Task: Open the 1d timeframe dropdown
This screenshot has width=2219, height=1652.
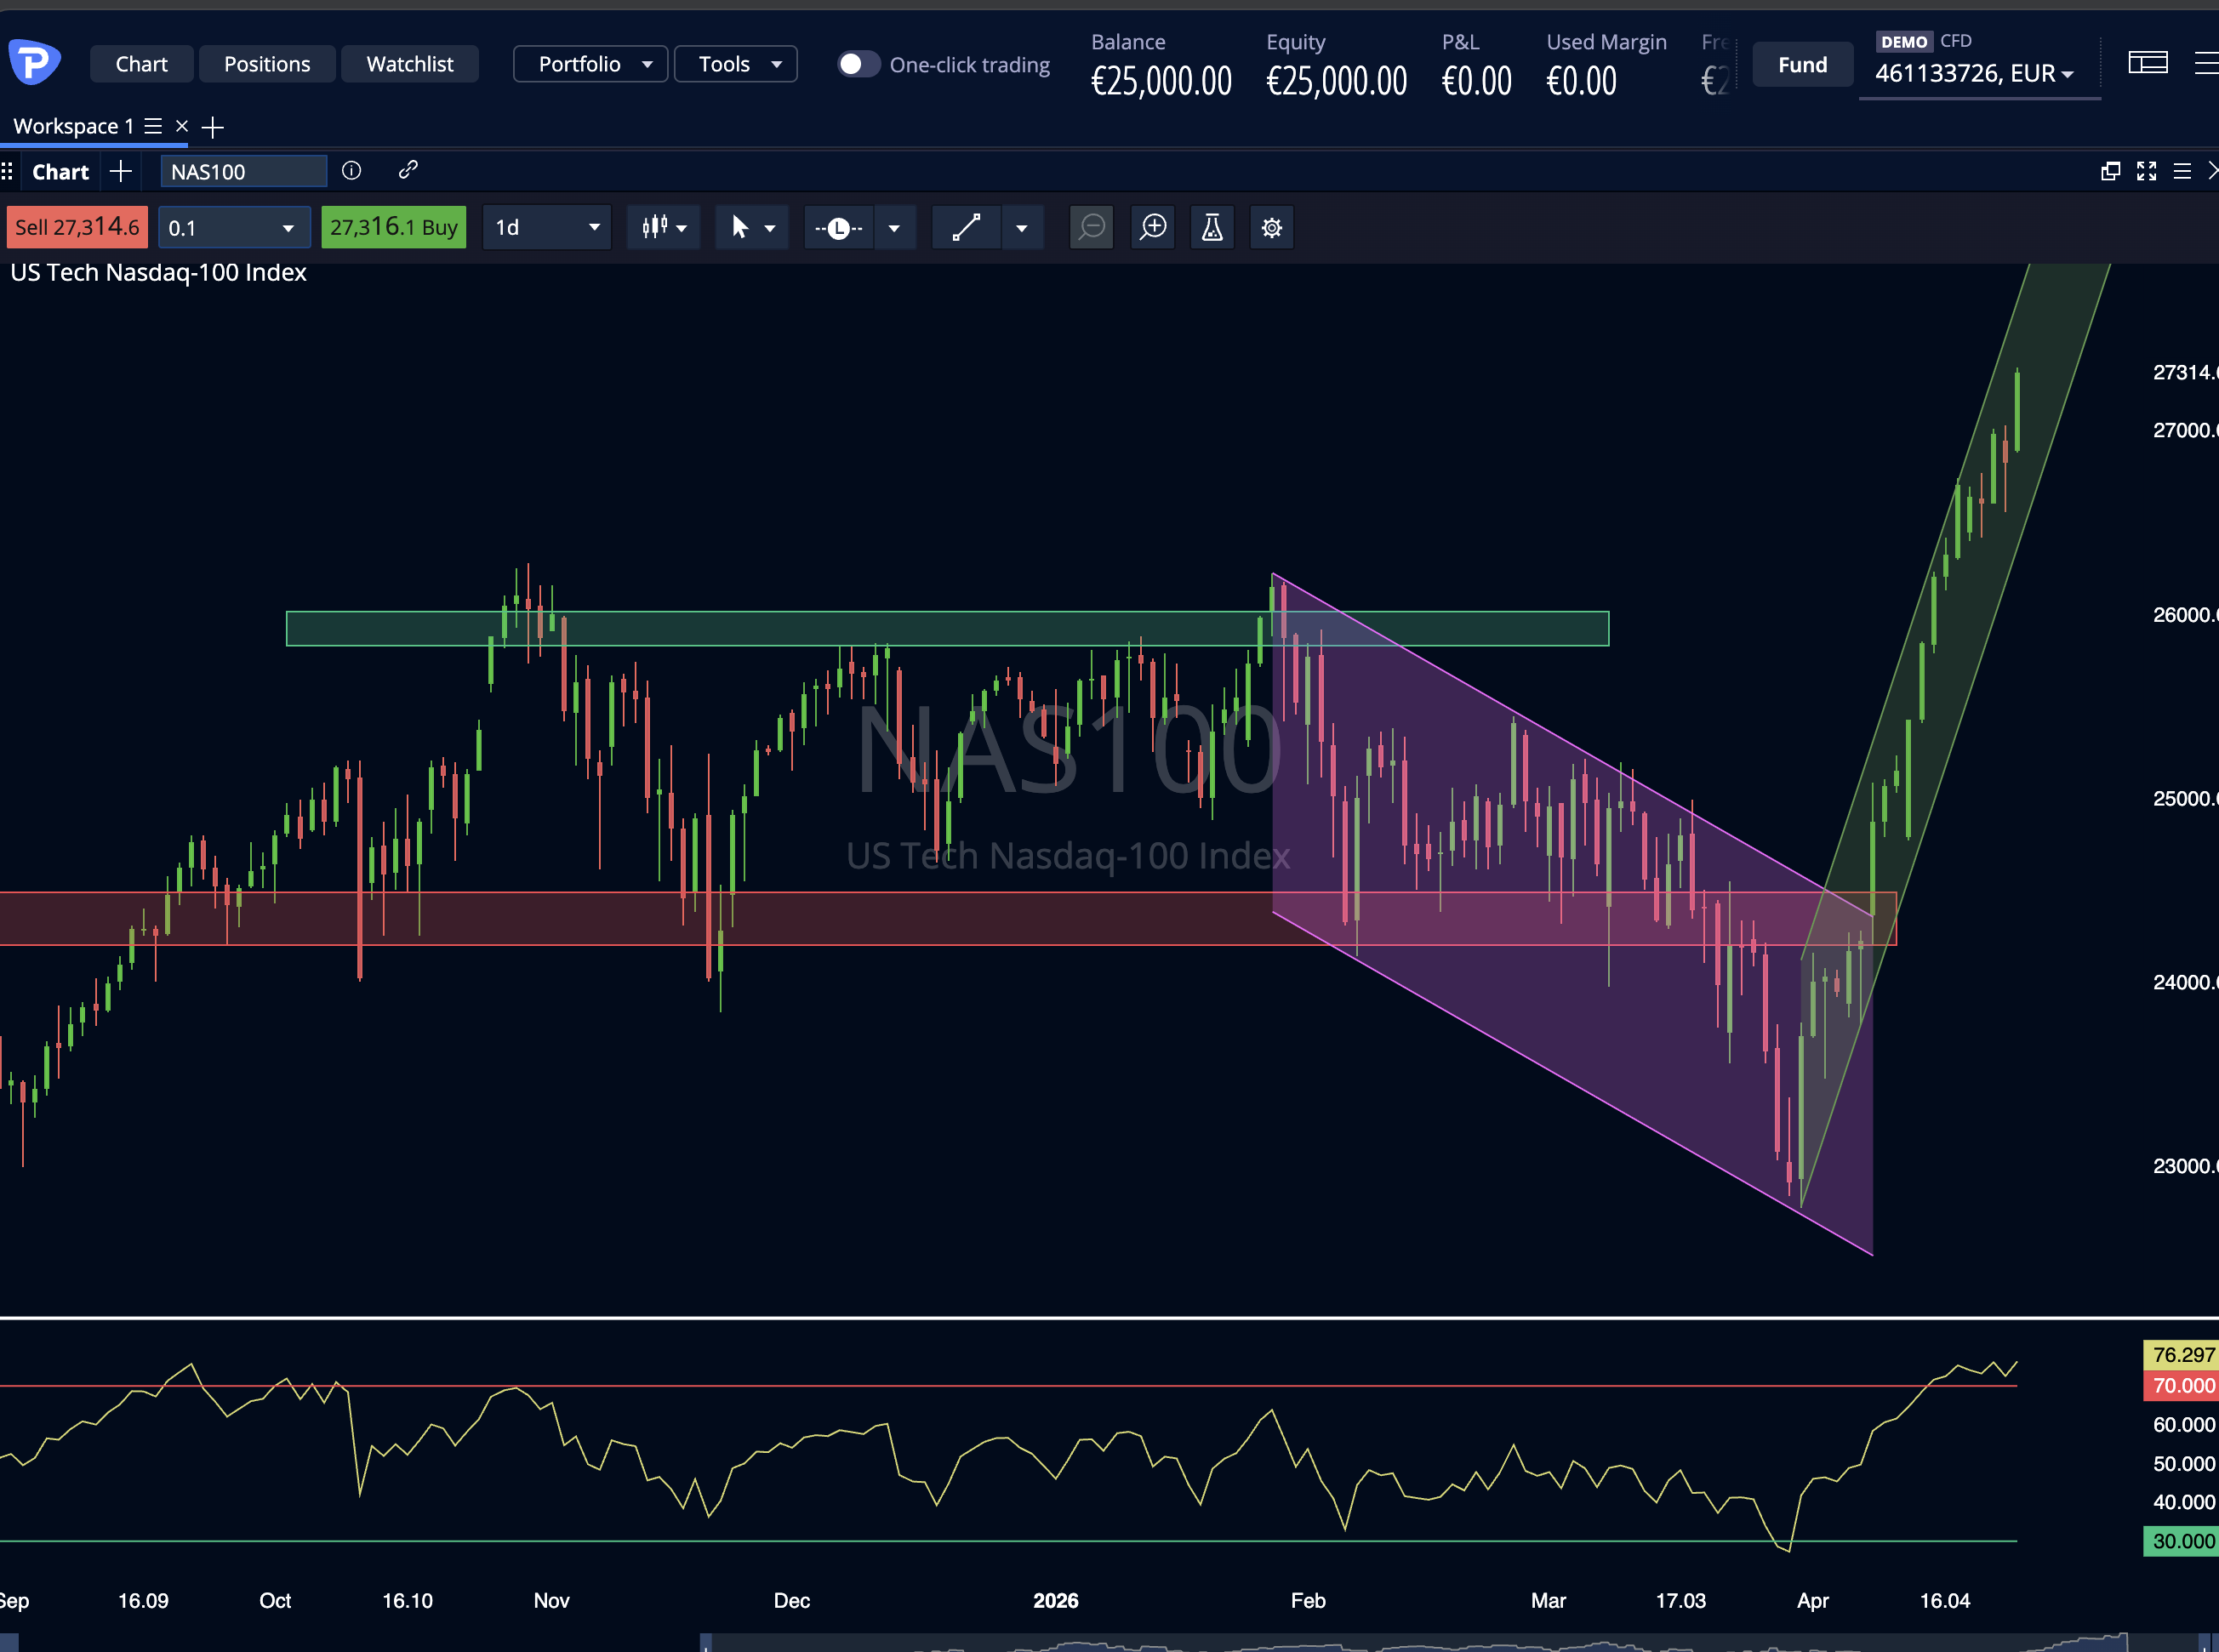Action: (x=546, y=227)
